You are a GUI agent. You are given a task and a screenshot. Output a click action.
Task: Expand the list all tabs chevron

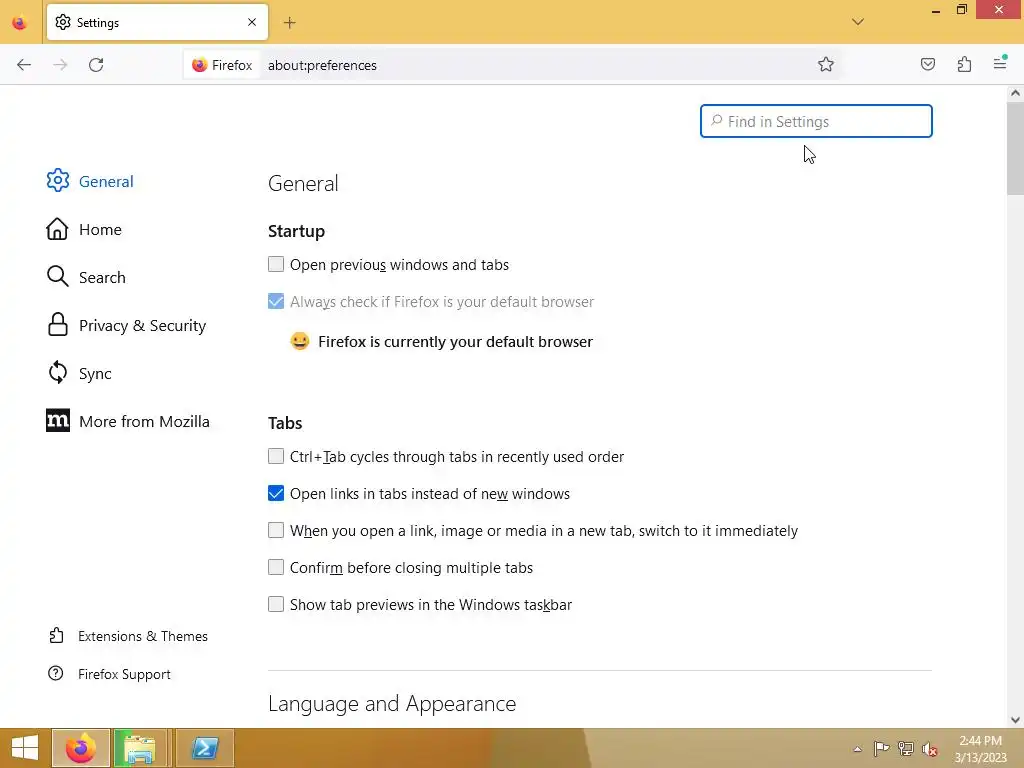tap(858, 22)
